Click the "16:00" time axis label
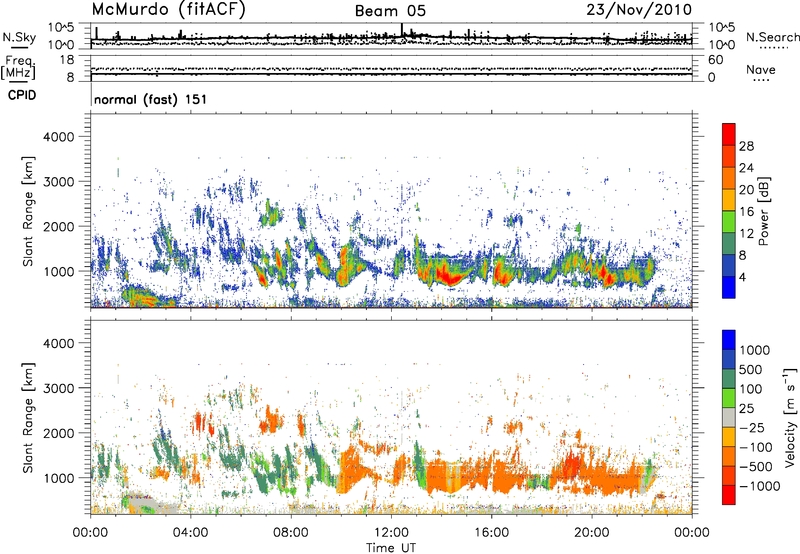800x554 pixels. click(491, 533)
